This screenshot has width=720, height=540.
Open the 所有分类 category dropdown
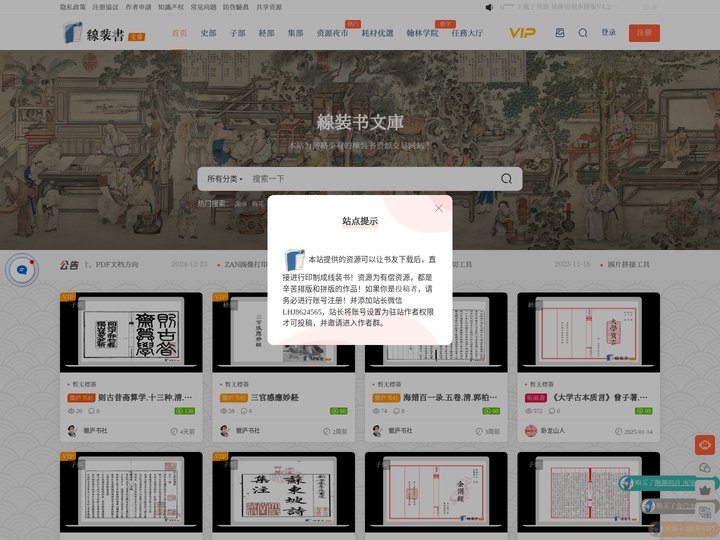225,179
